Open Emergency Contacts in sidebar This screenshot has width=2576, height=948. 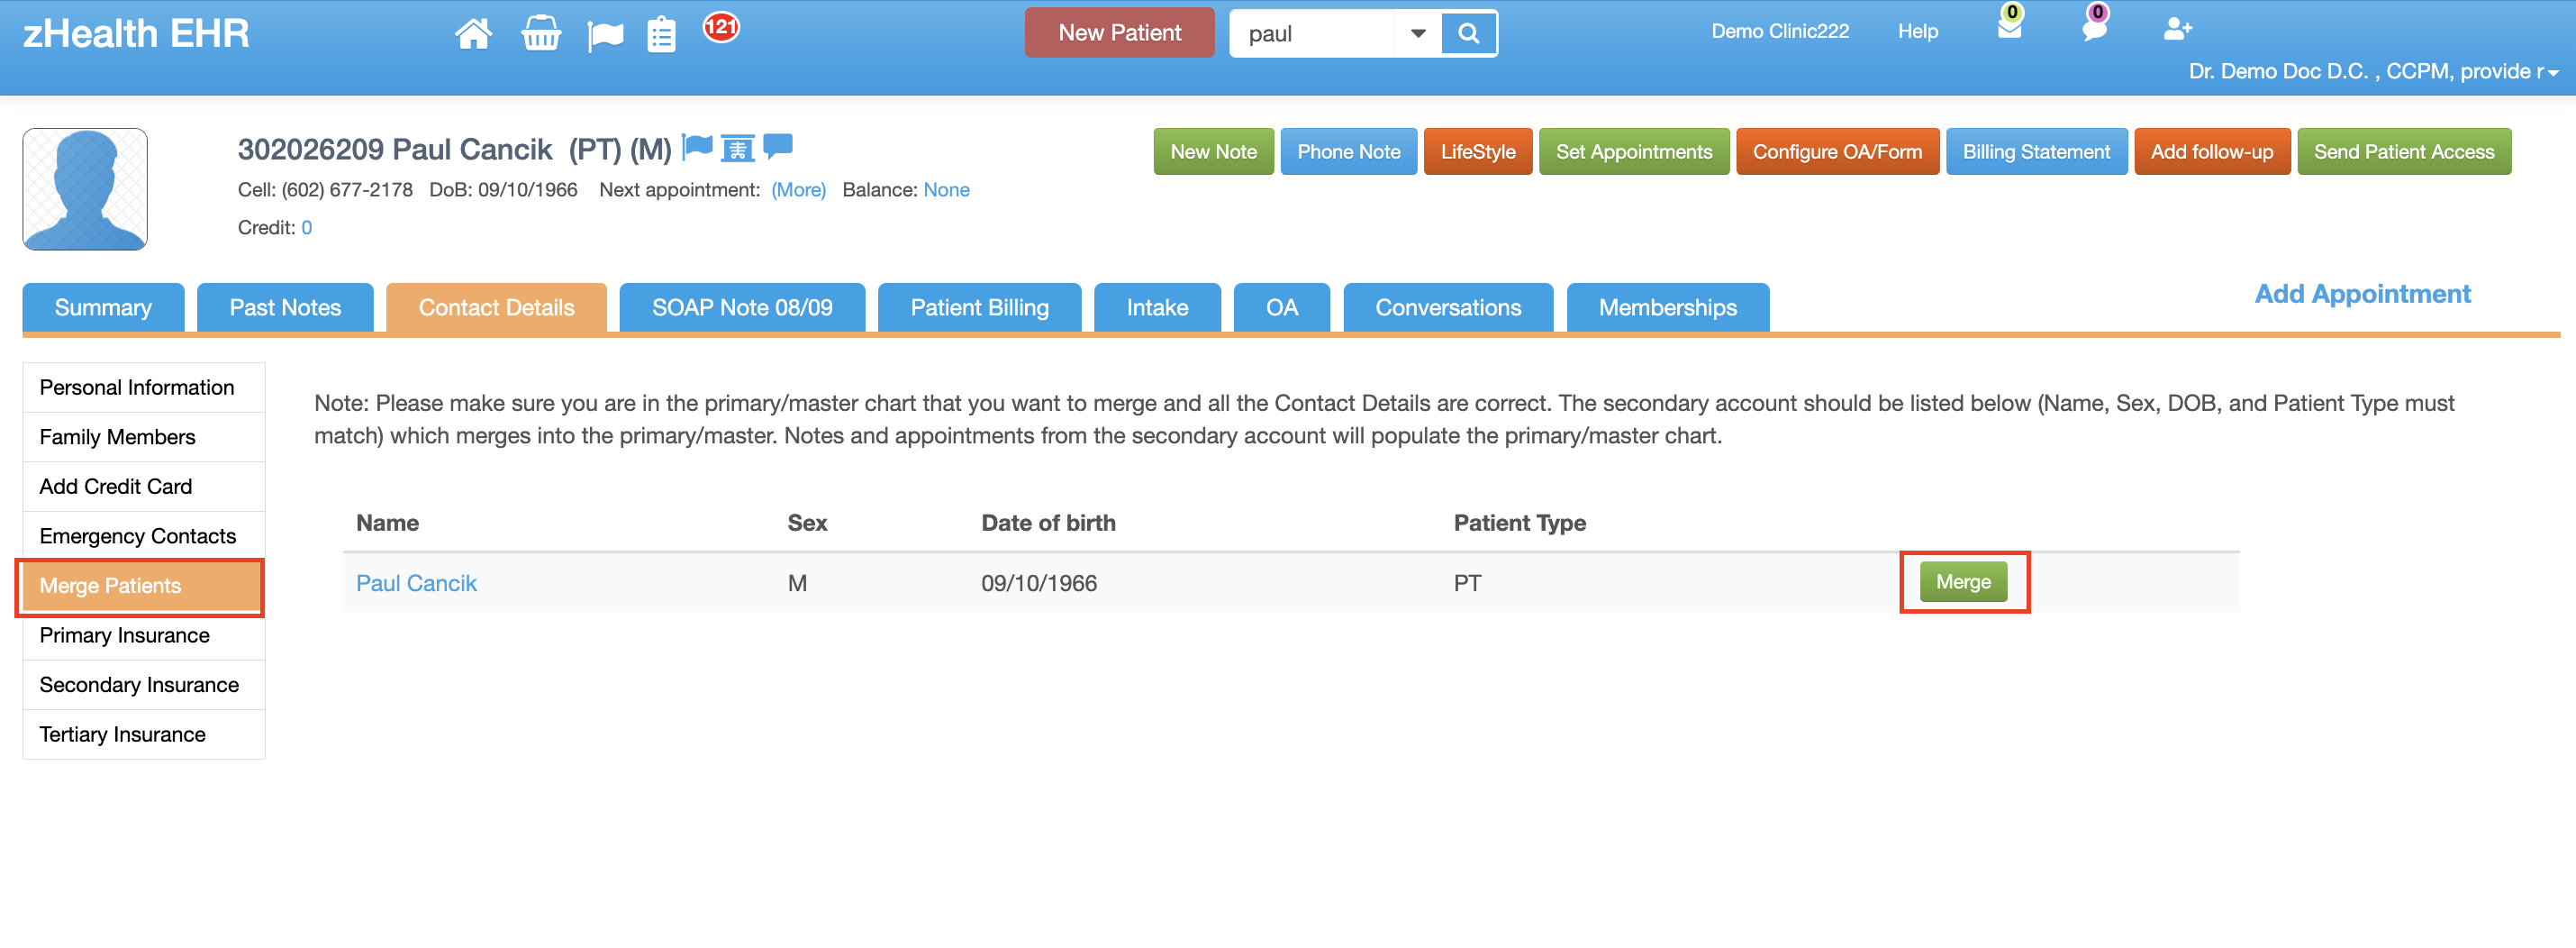tap(144, 536)
